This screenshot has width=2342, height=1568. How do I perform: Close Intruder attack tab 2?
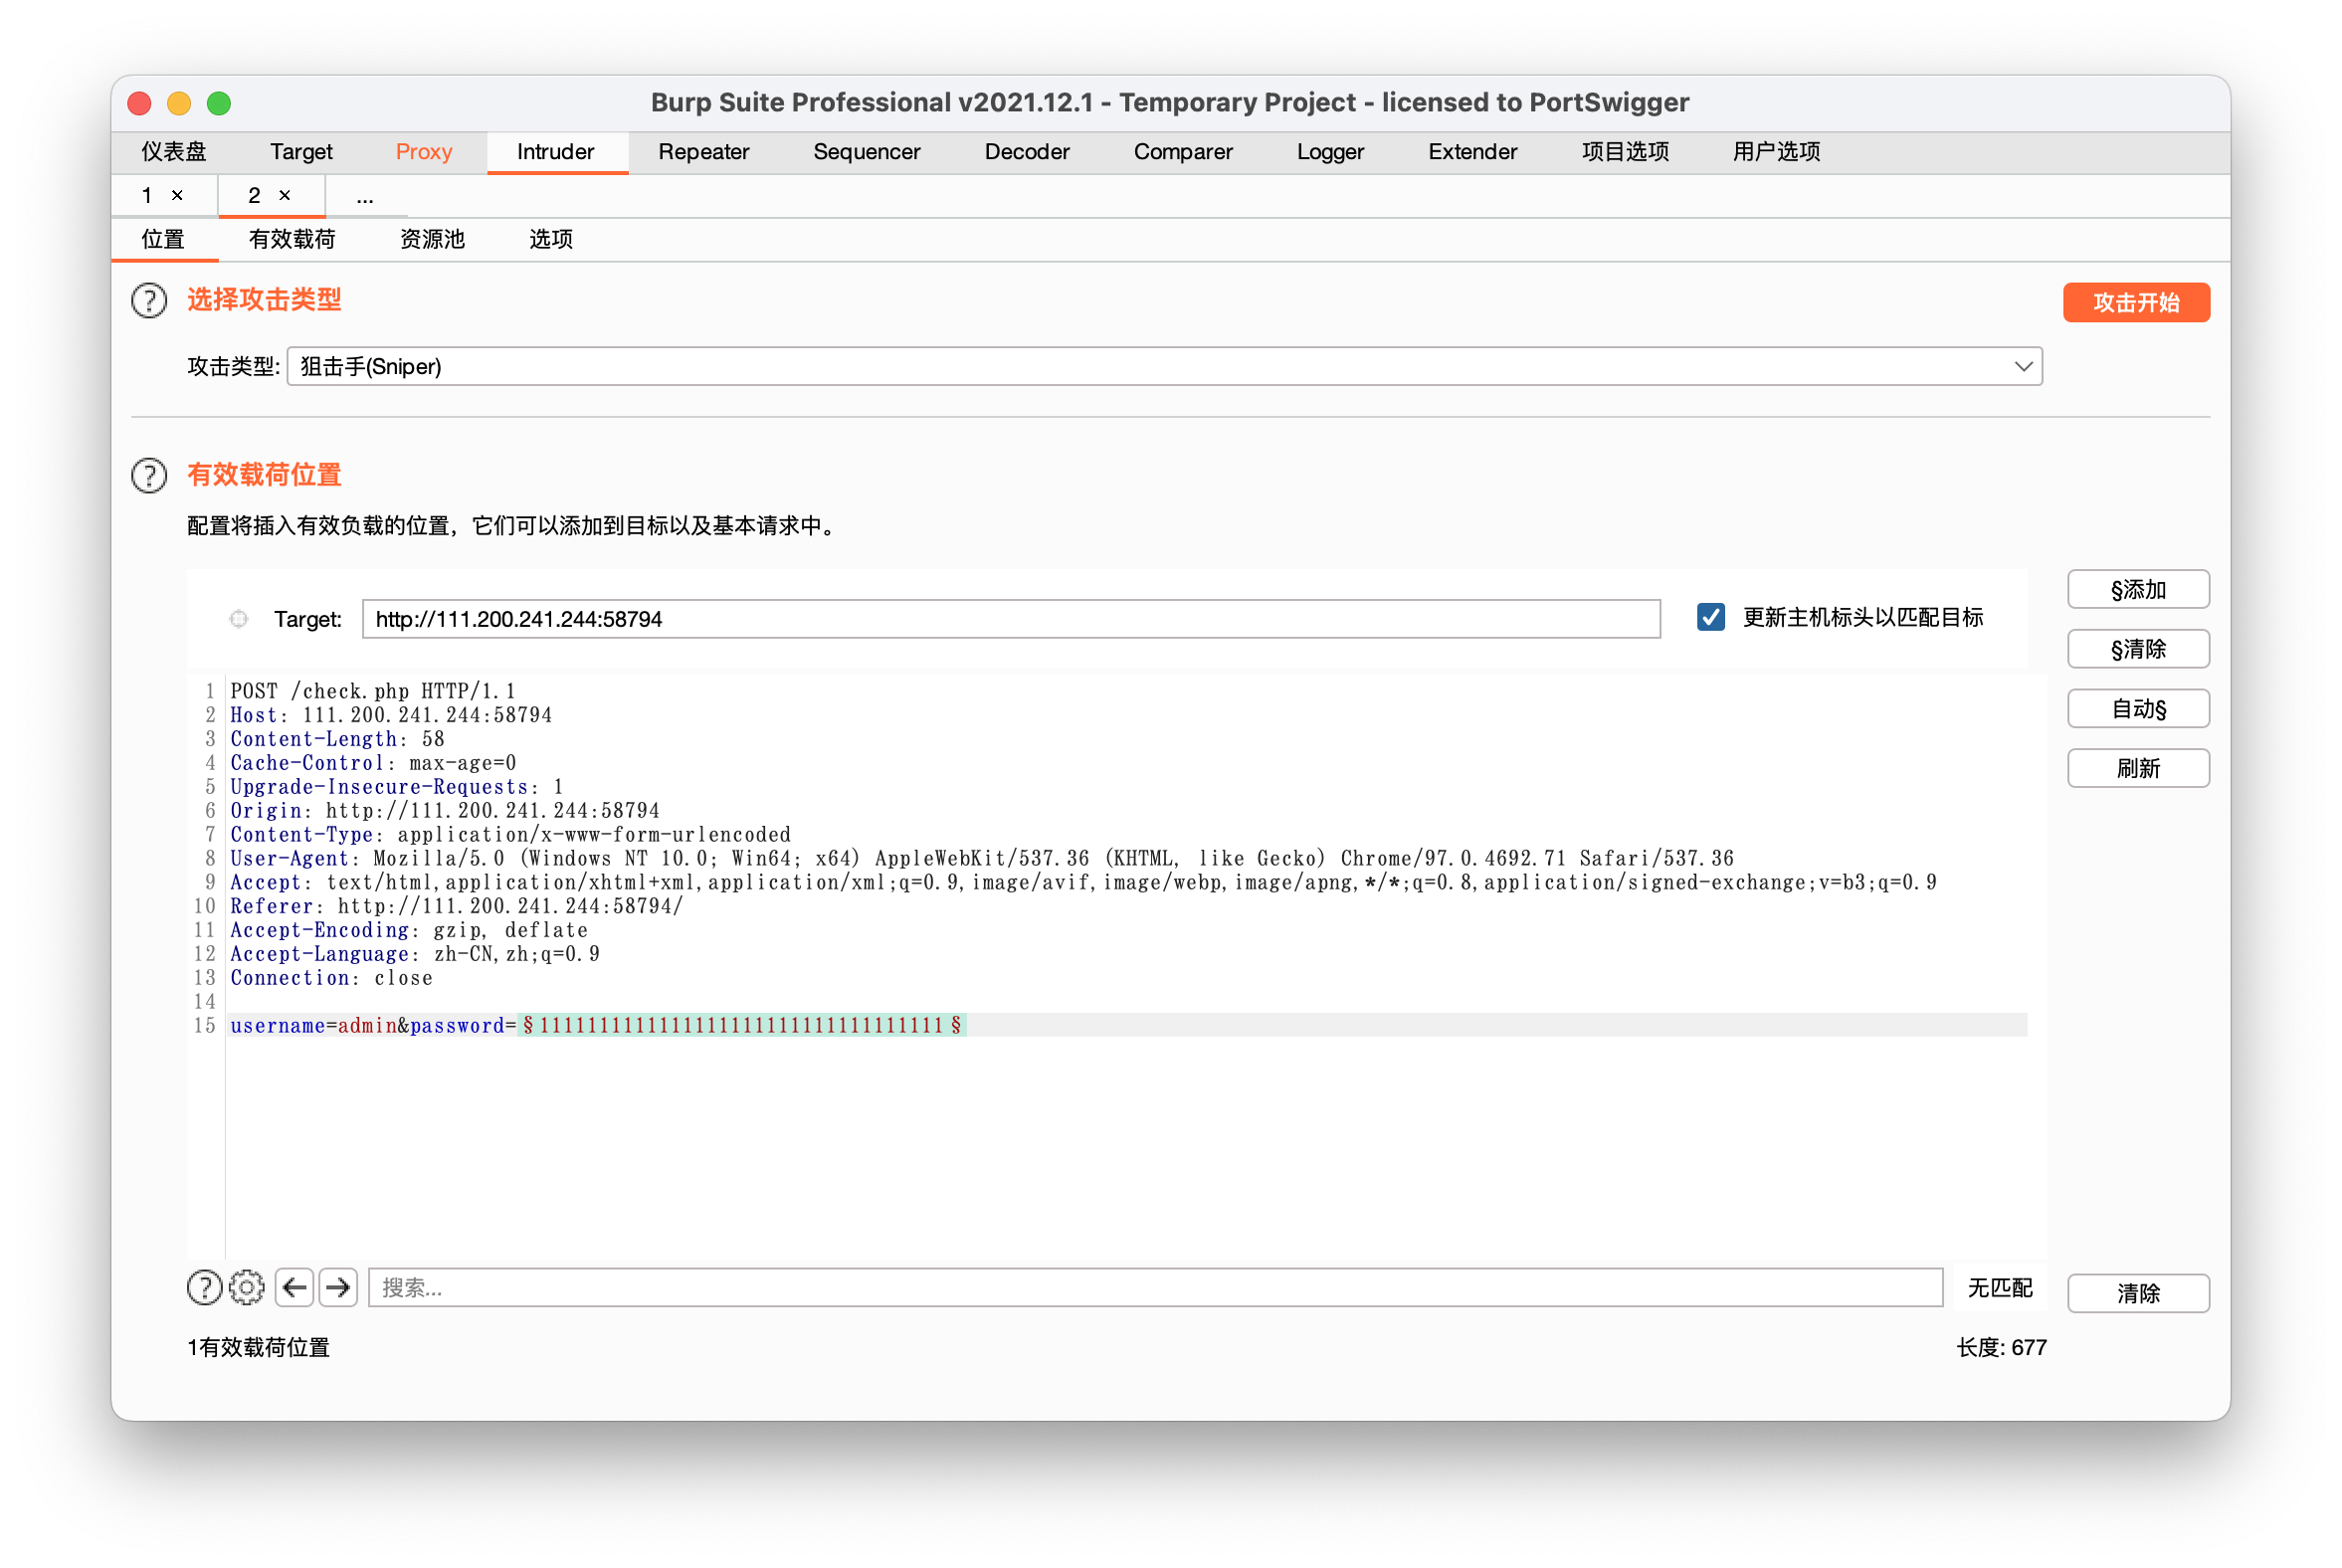[285, 196]
